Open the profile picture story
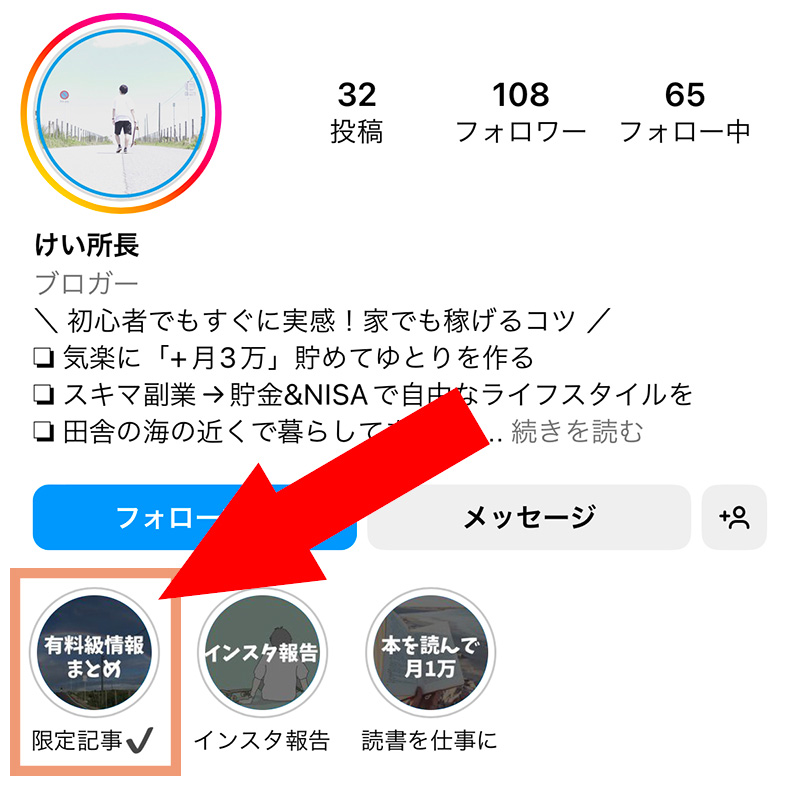Screen dimensions: 800x790 click(x=121, y=113)
